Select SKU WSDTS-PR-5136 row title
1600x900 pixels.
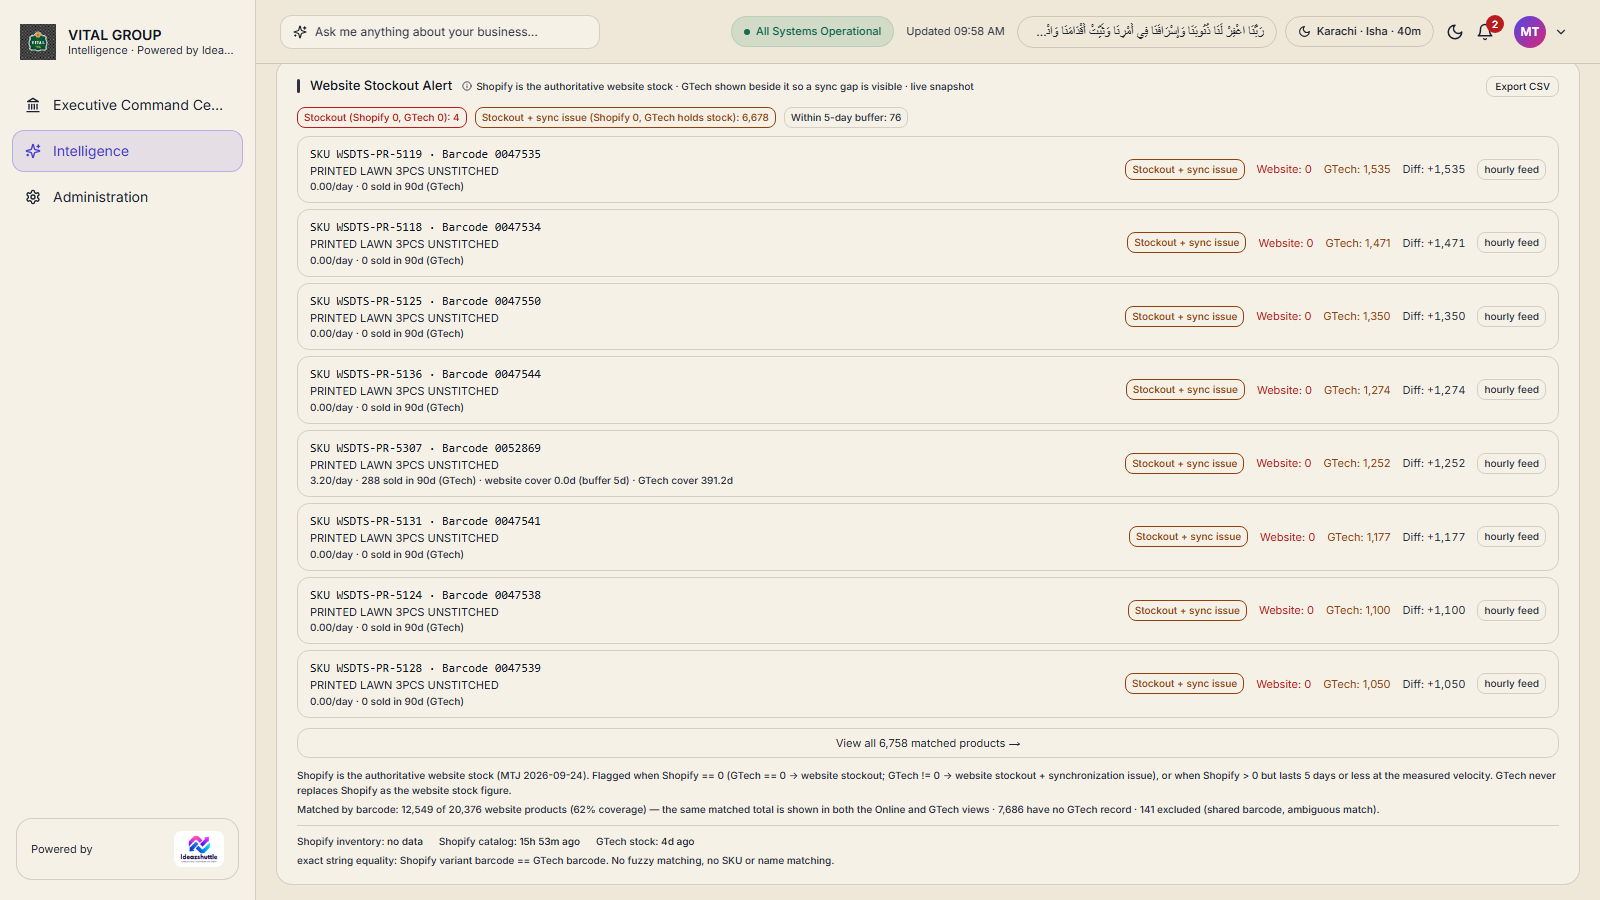point(425,374)
